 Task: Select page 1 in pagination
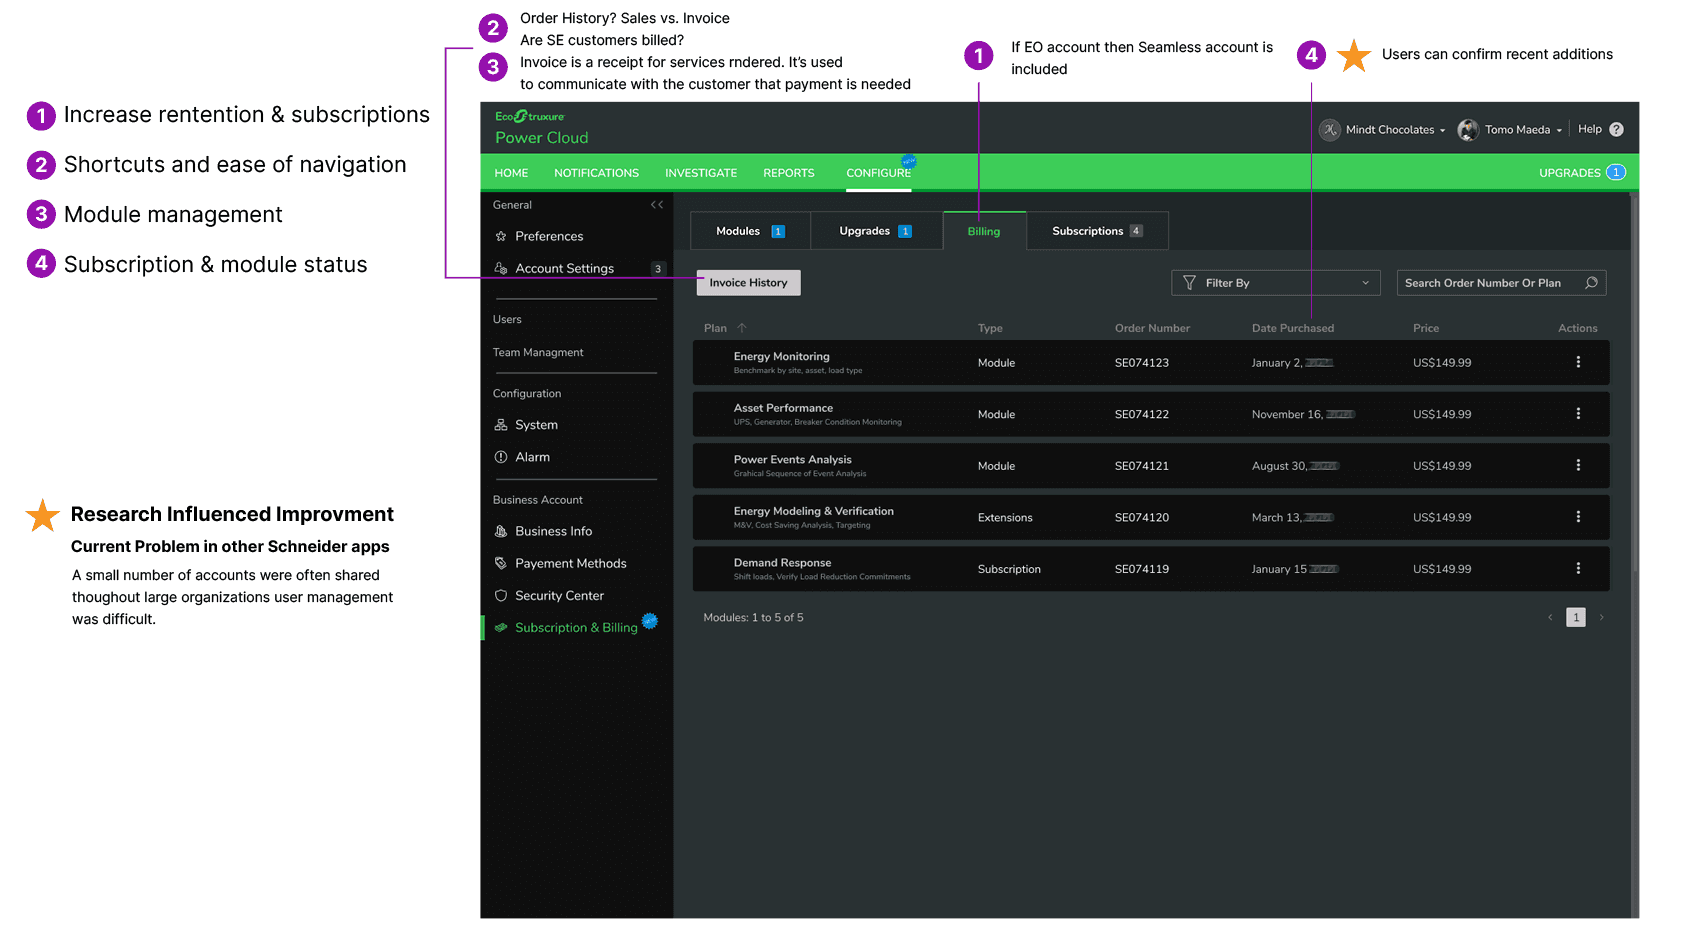coord(1576,618)
